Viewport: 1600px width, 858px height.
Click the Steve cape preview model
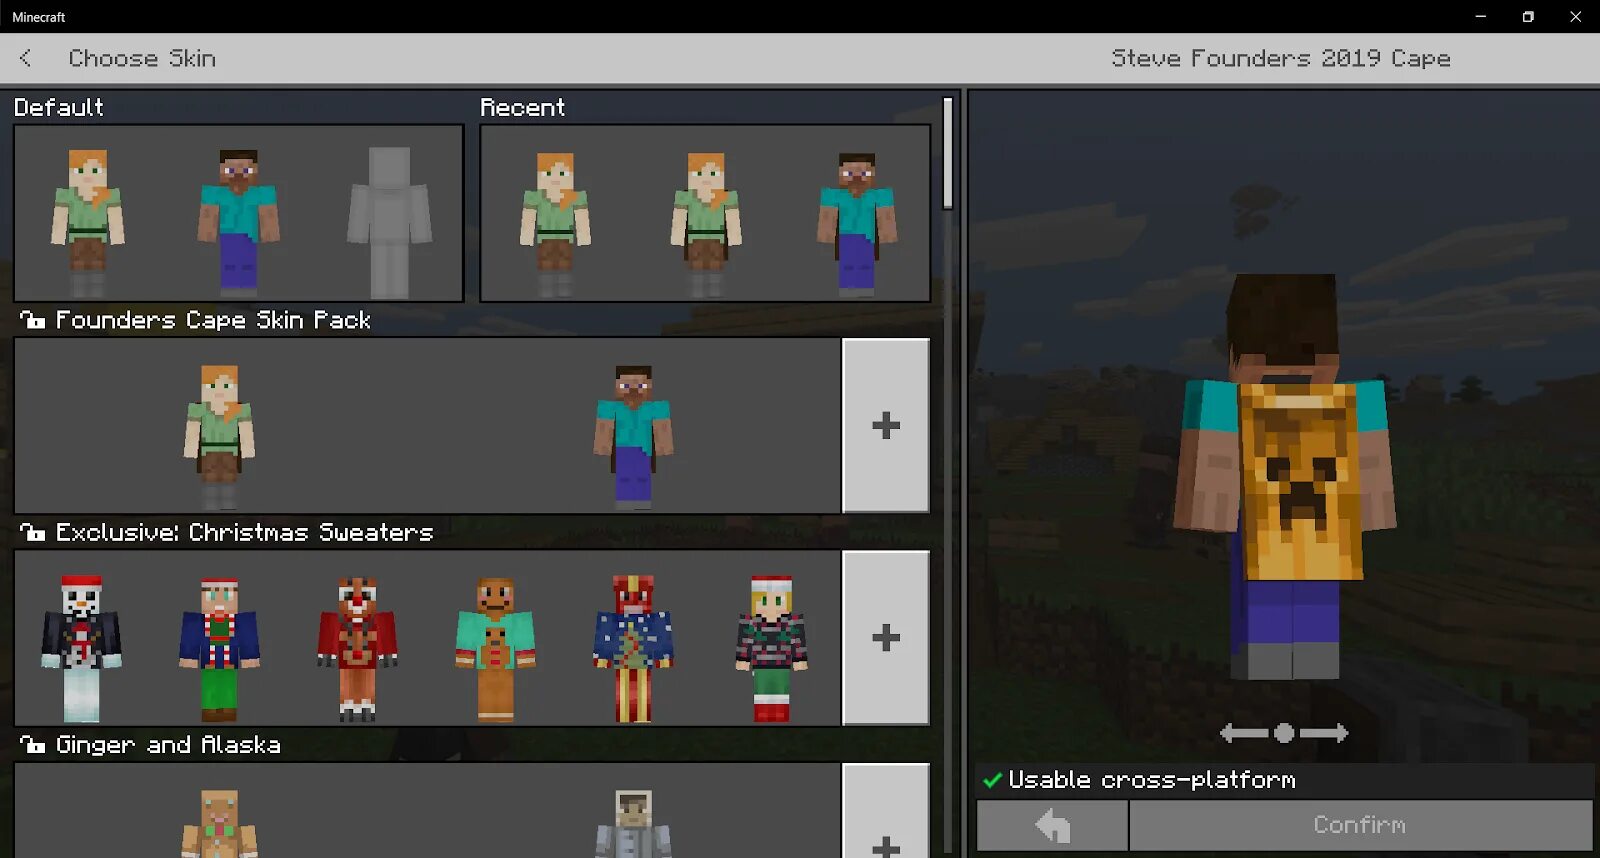tap(1285, 477)
